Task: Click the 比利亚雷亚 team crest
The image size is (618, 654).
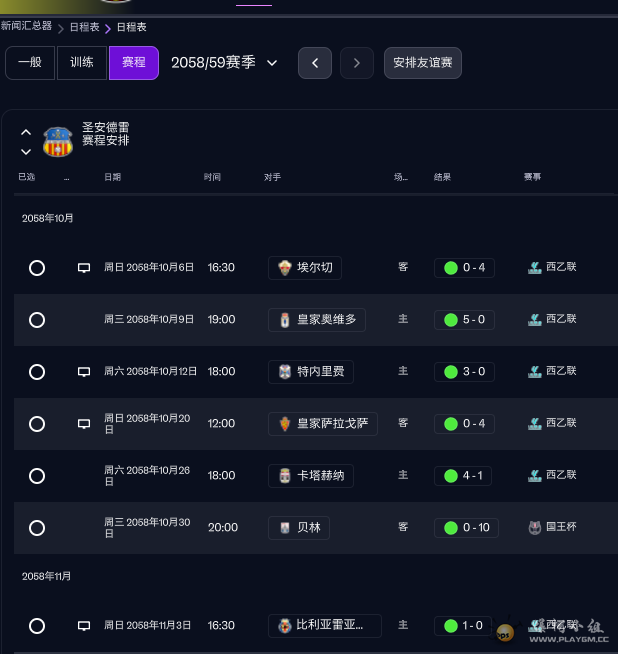Action: coord(285,626)
